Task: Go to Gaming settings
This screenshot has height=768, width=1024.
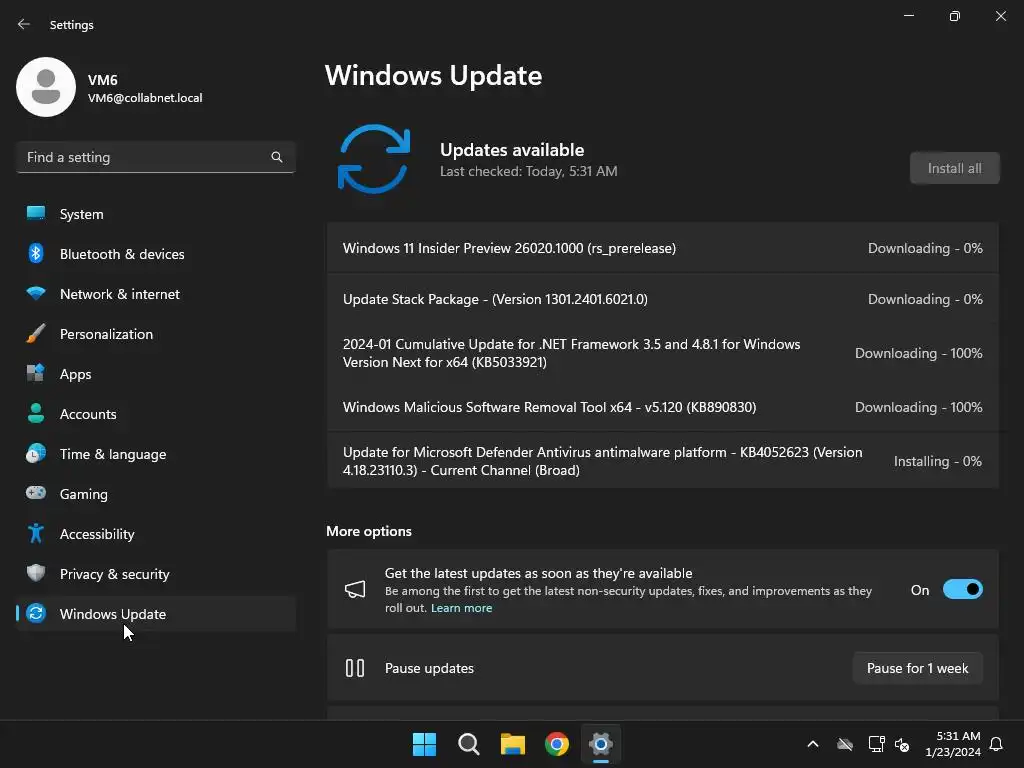Action: pos(156,493)
